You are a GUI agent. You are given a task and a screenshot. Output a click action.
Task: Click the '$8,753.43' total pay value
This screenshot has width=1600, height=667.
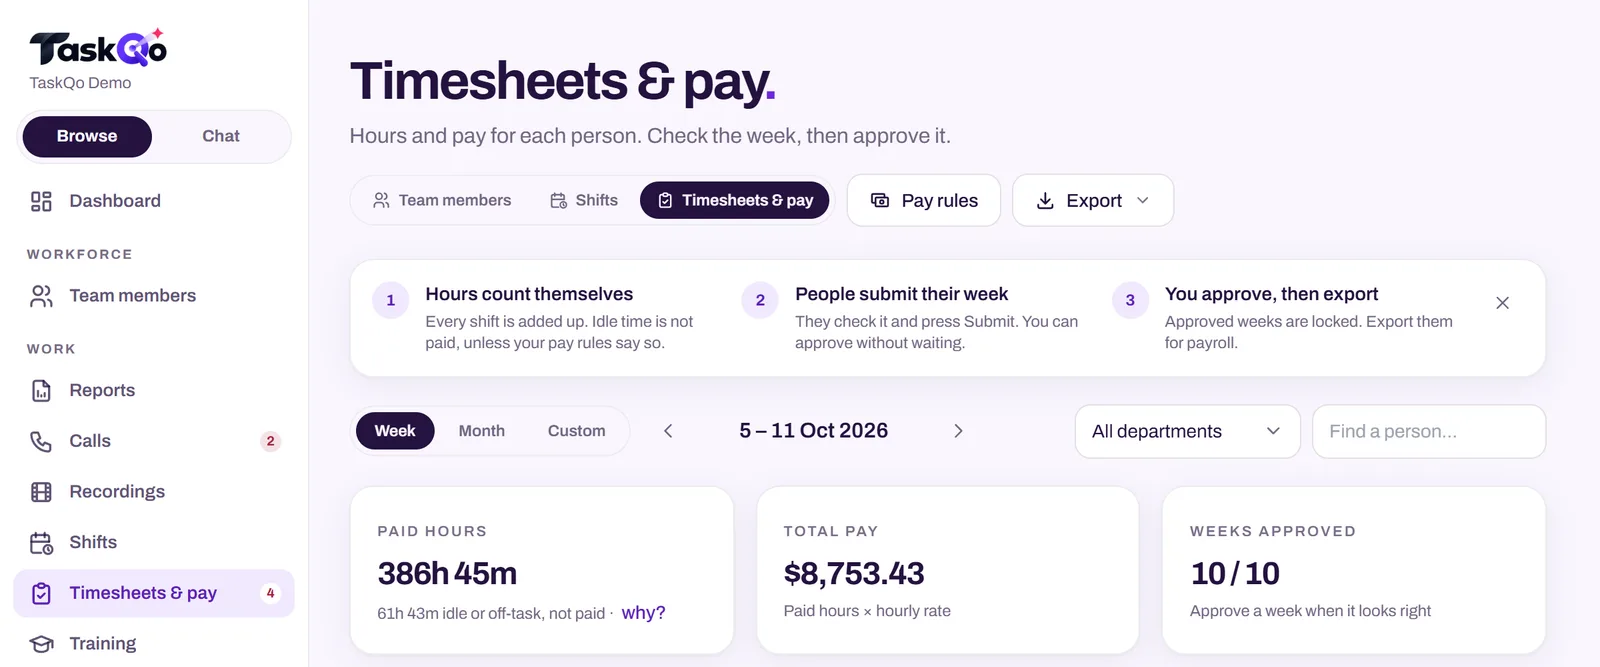coord(854,574)
